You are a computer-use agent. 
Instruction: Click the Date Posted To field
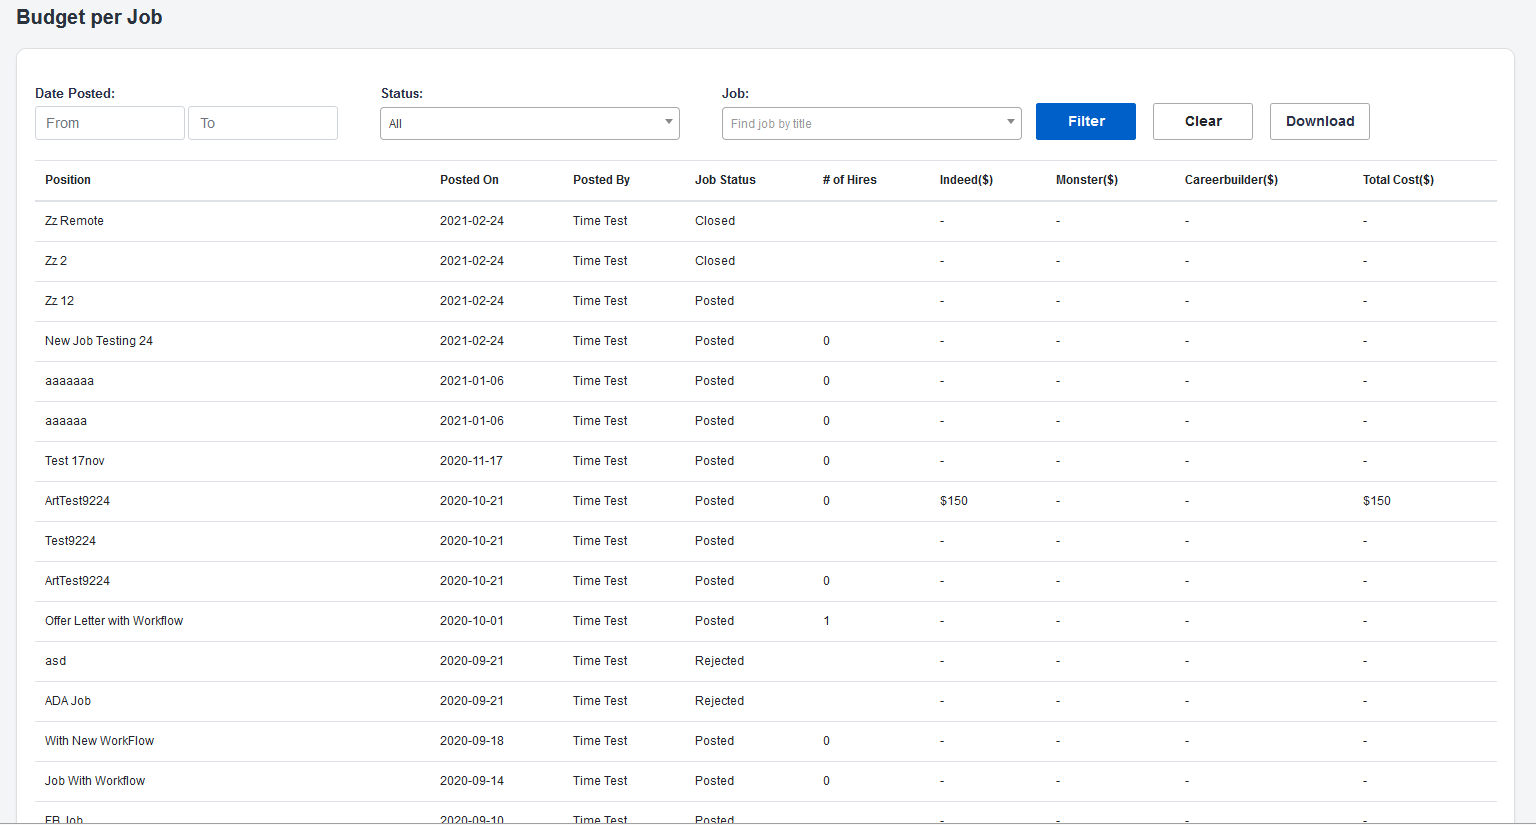pos(263,123)
